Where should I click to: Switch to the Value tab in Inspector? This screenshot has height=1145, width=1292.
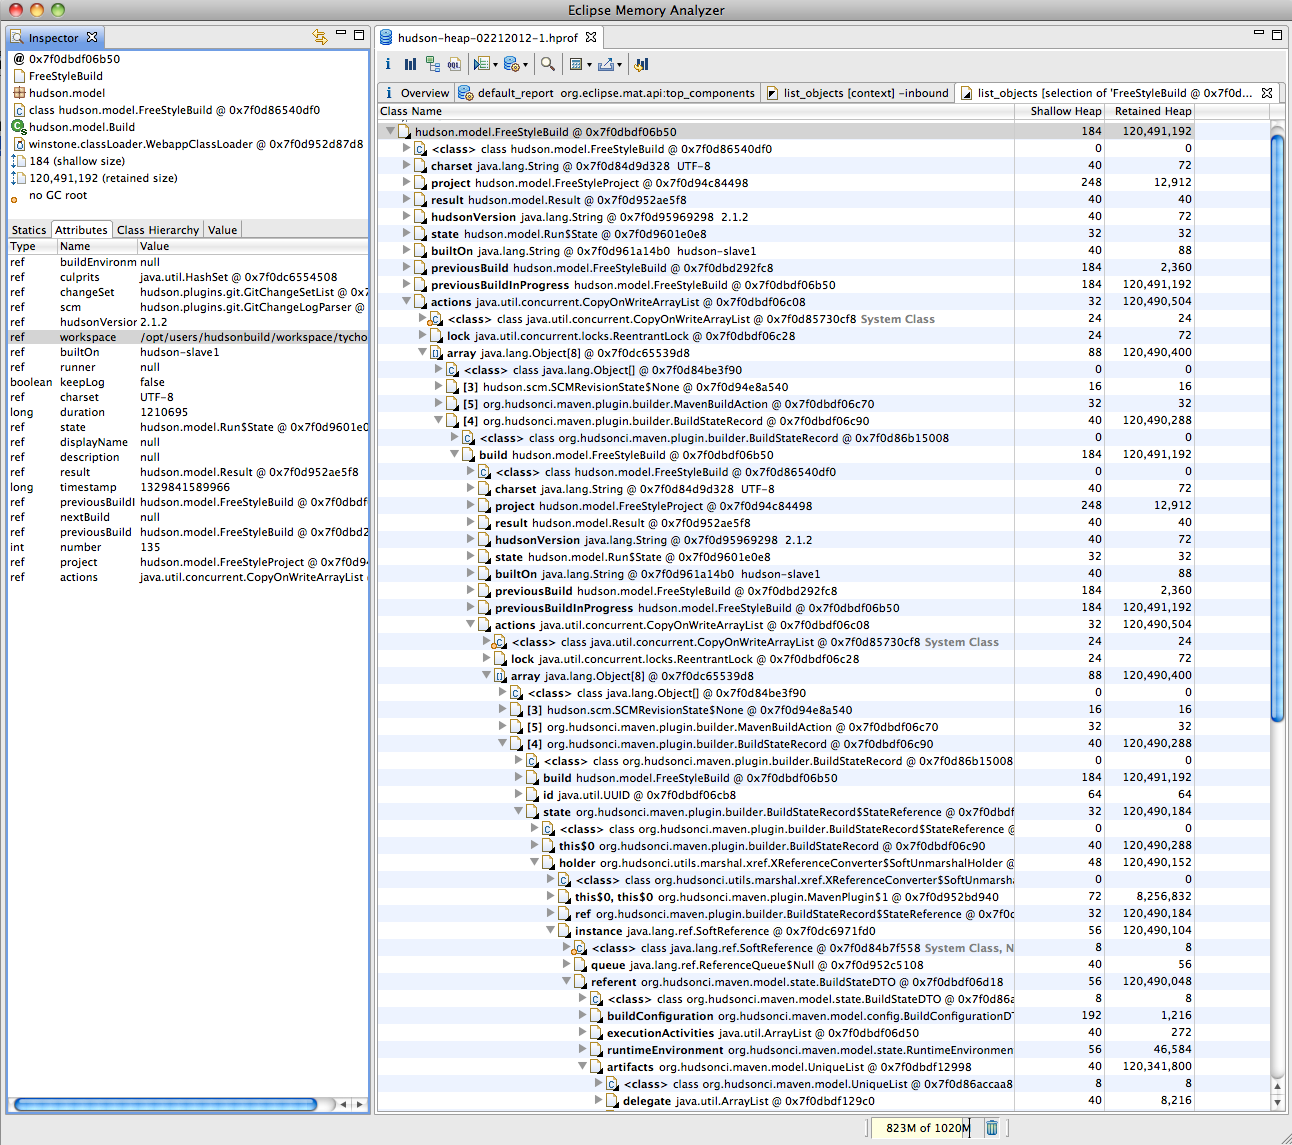[x=223, y=230]
